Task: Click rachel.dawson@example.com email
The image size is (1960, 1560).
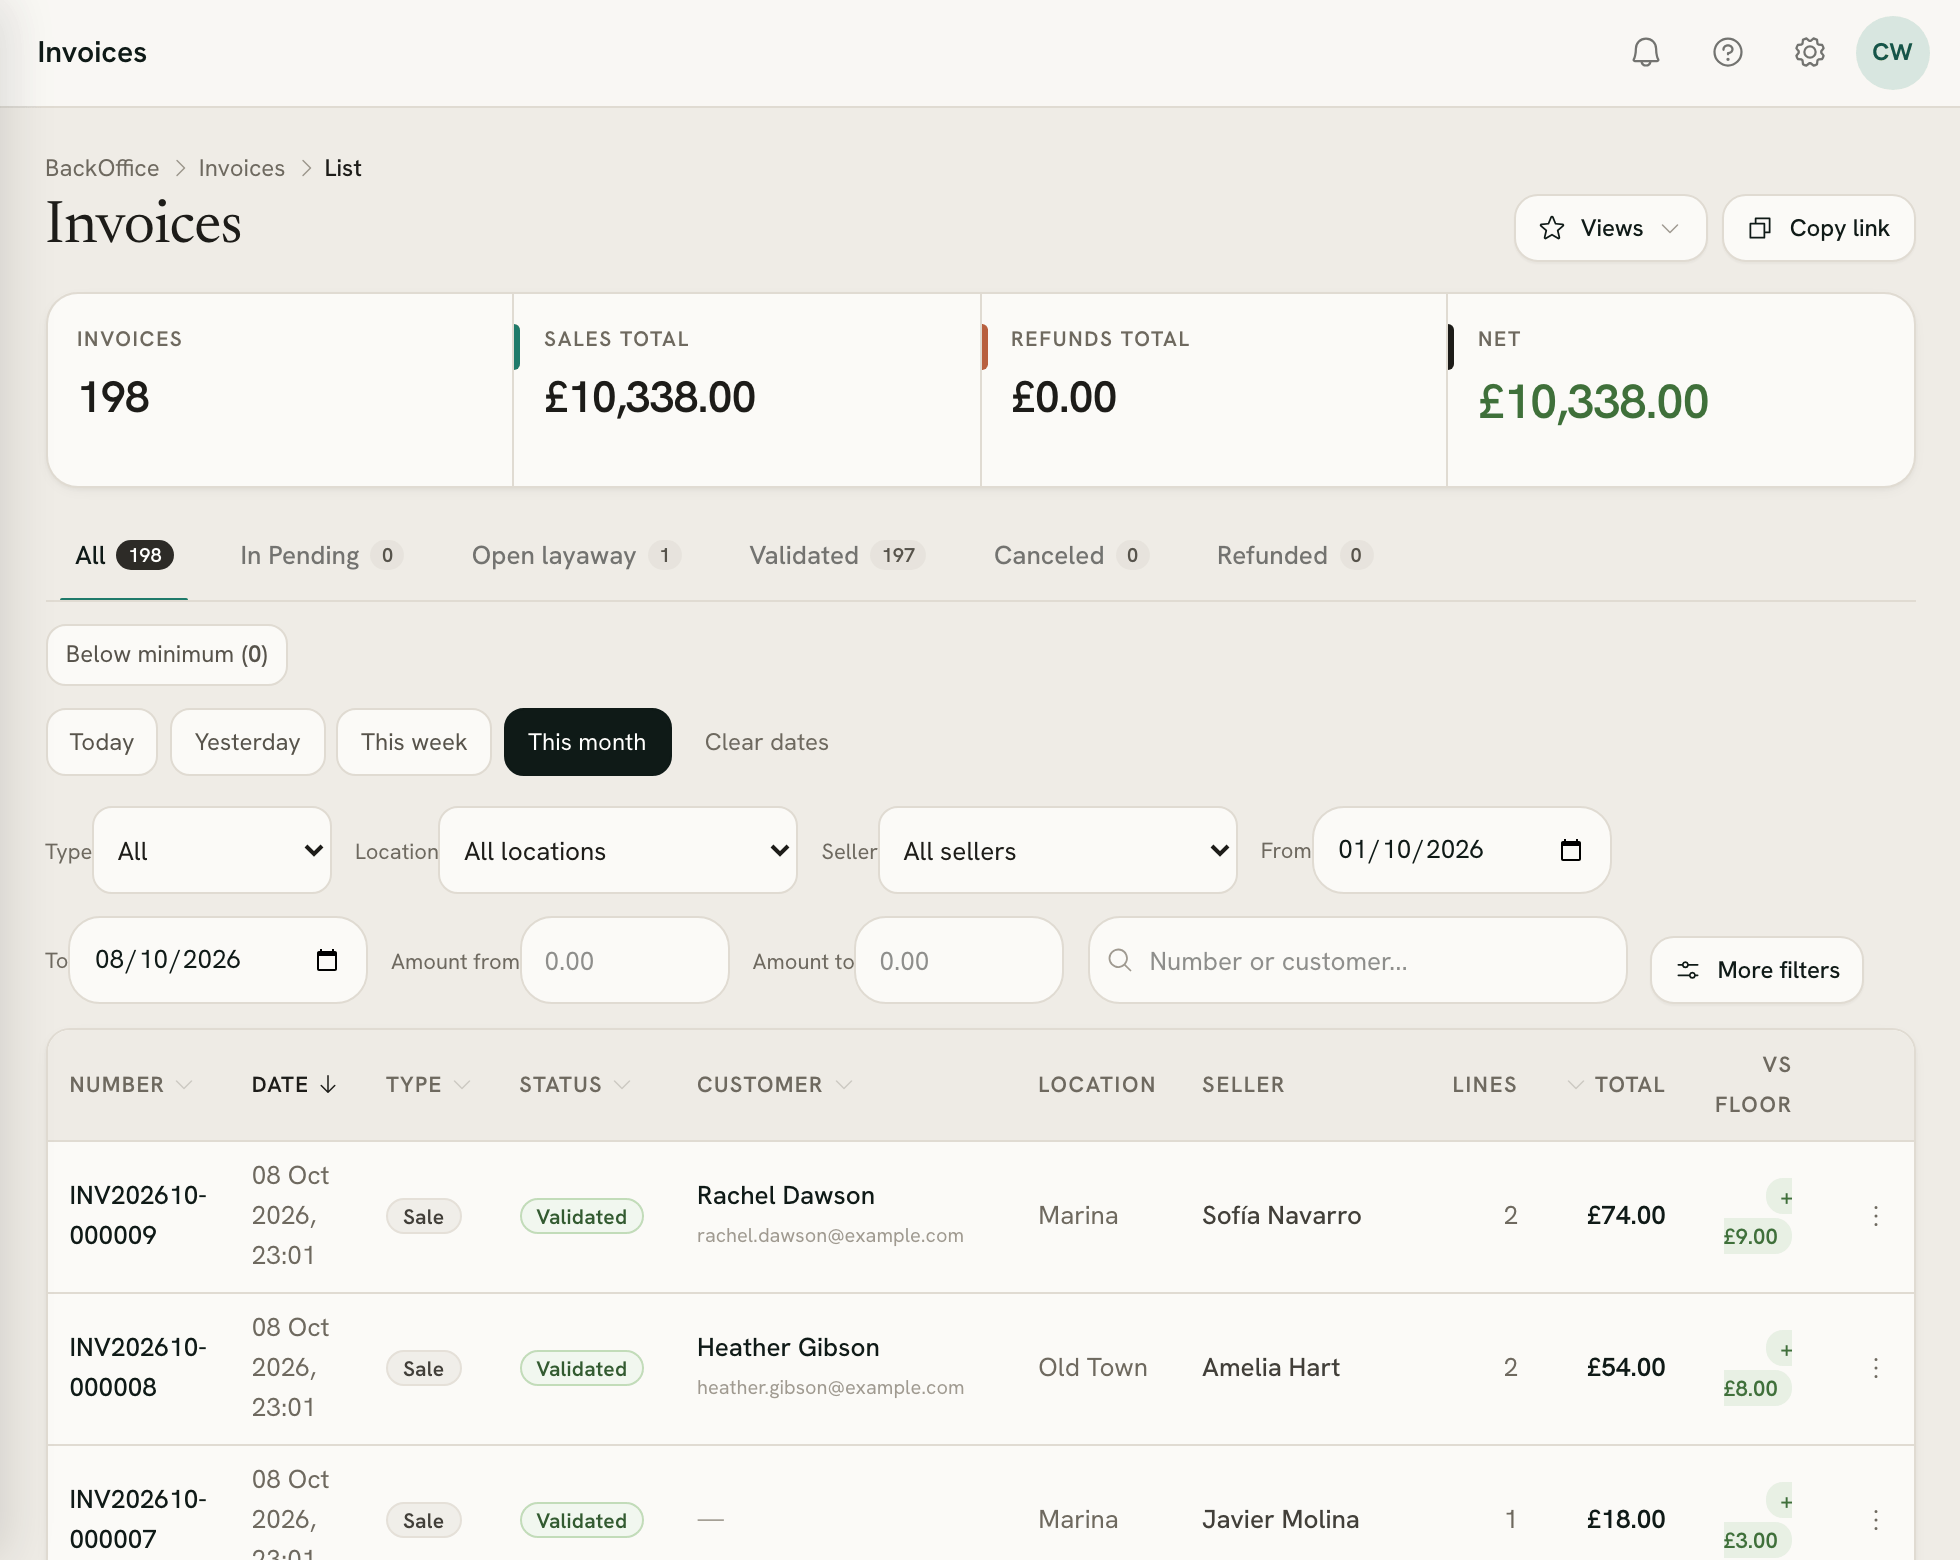Action: point(830,1236)
